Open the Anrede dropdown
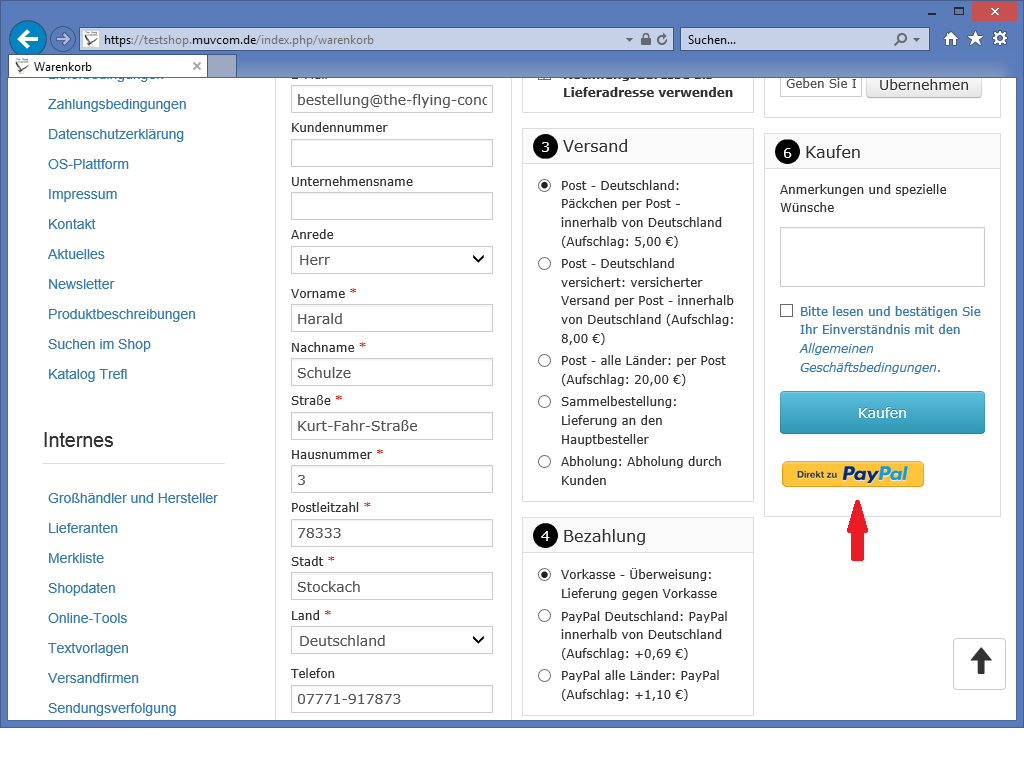Screen dimensions: 1024x768 392,260
